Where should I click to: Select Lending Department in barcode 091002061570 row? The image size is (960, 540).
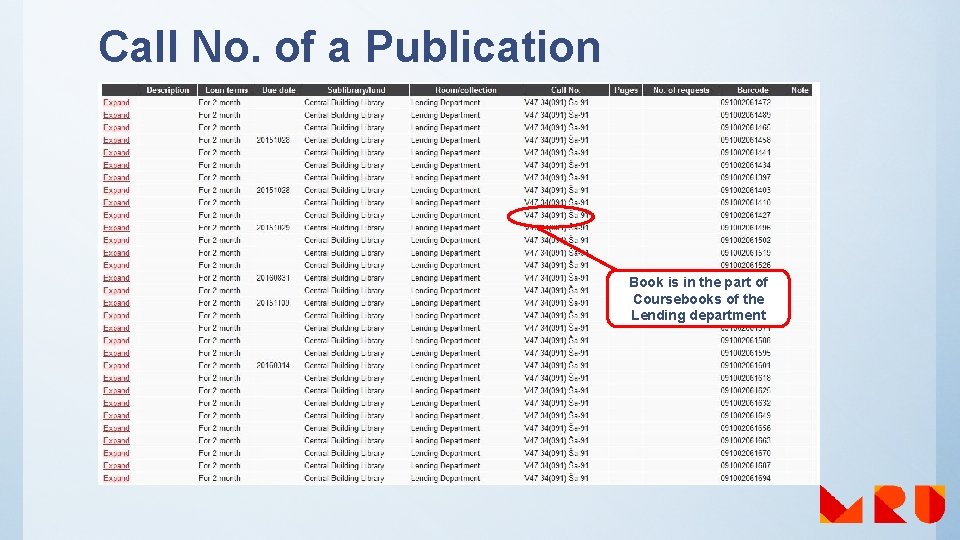[446, 454]
